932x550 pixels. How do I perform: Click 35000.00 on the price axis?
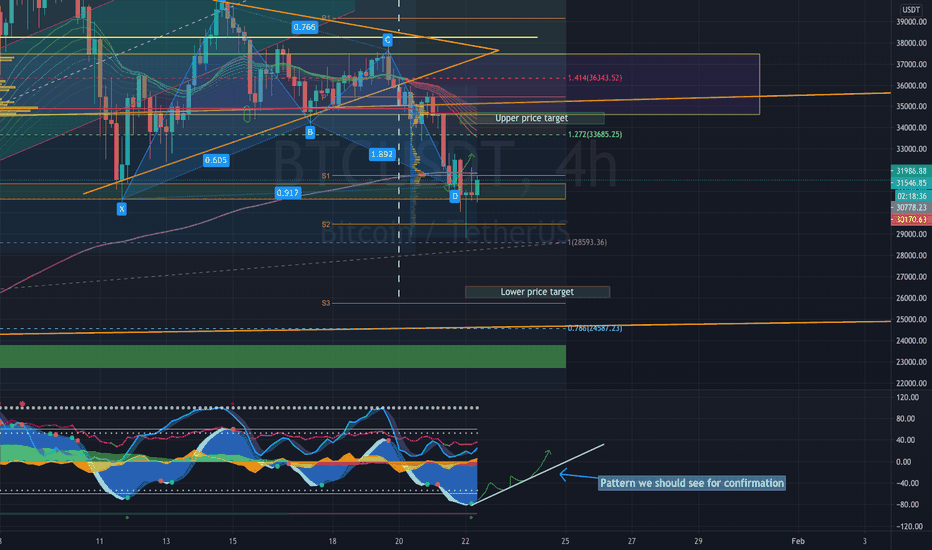tap(911, 107)
